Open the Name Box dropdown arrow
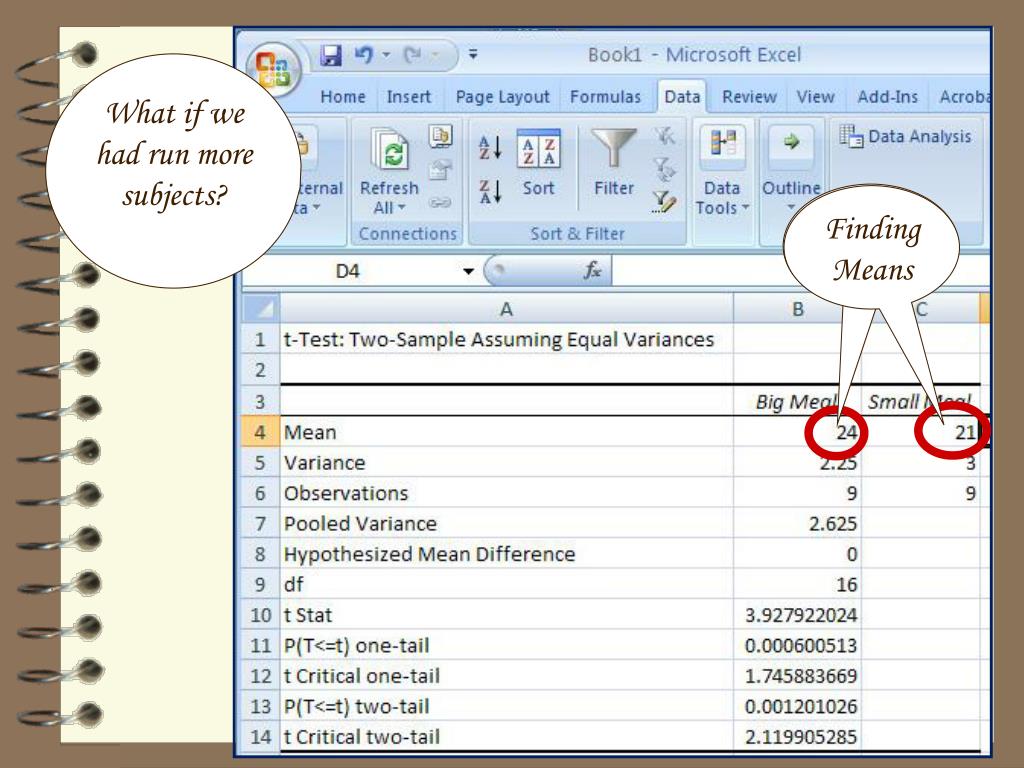The image size is (1024, 768). pyautogui.click(x=468, y=271)
